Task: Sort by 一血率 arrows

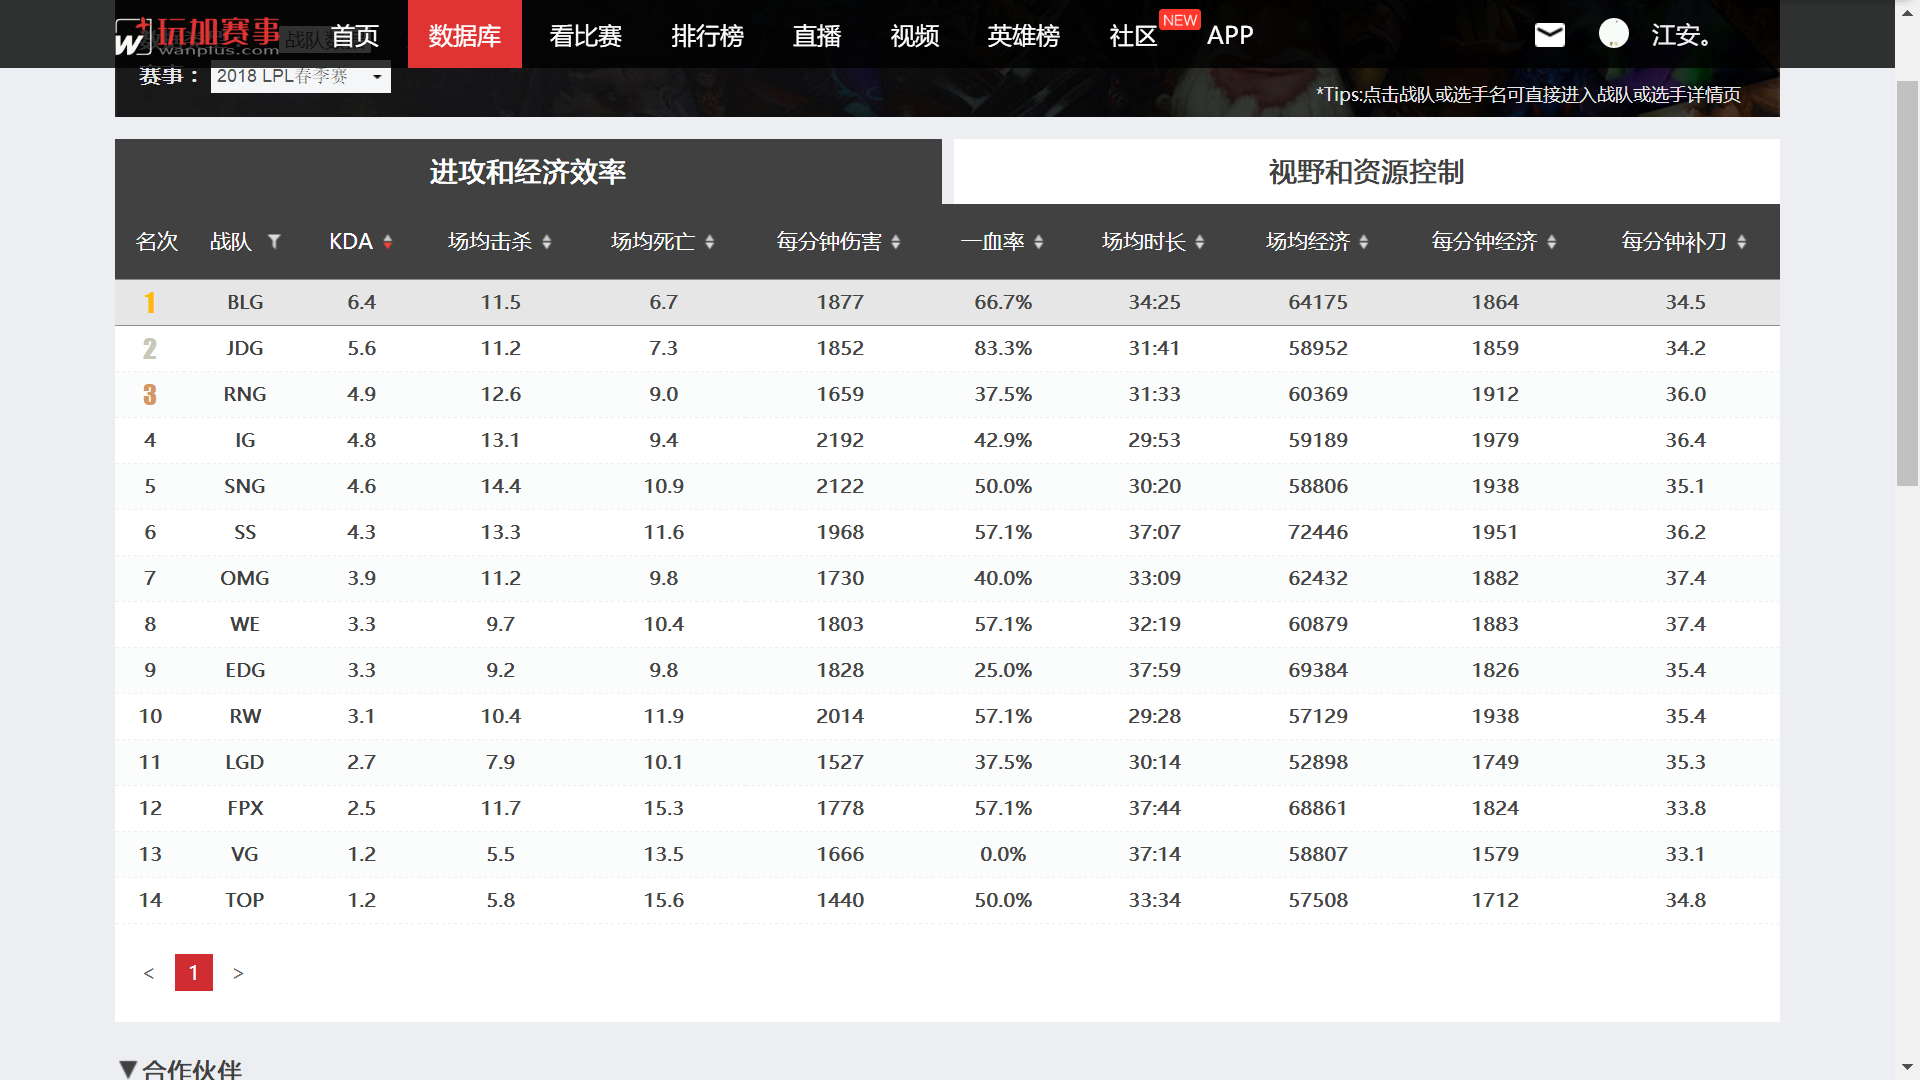Action: (x=1039, y=242)
